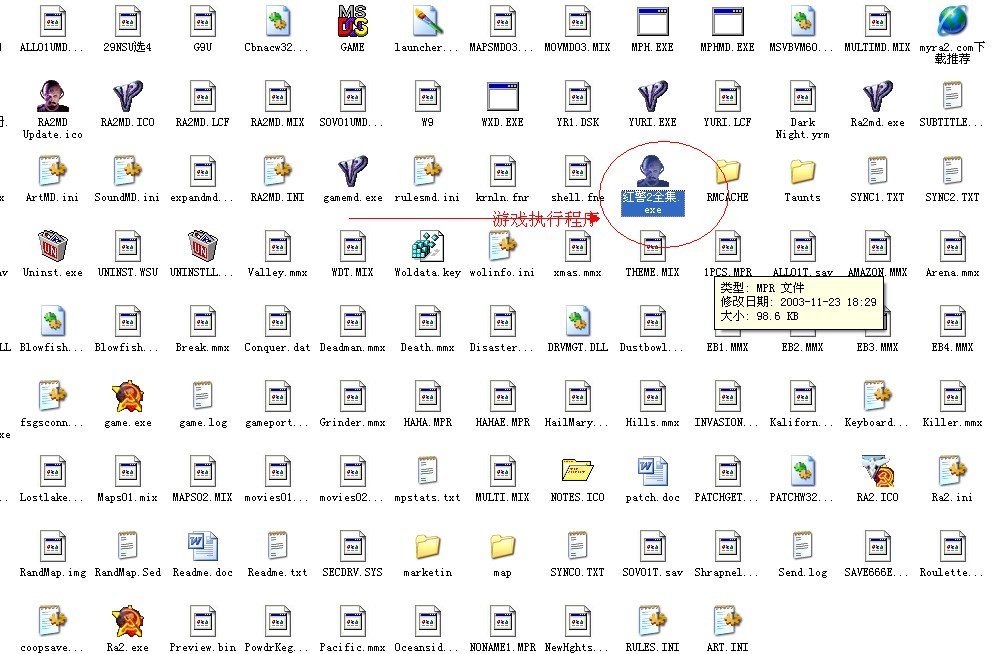Select game.log file
Viewport: 995px width, 654px height.
coord(202,396)
